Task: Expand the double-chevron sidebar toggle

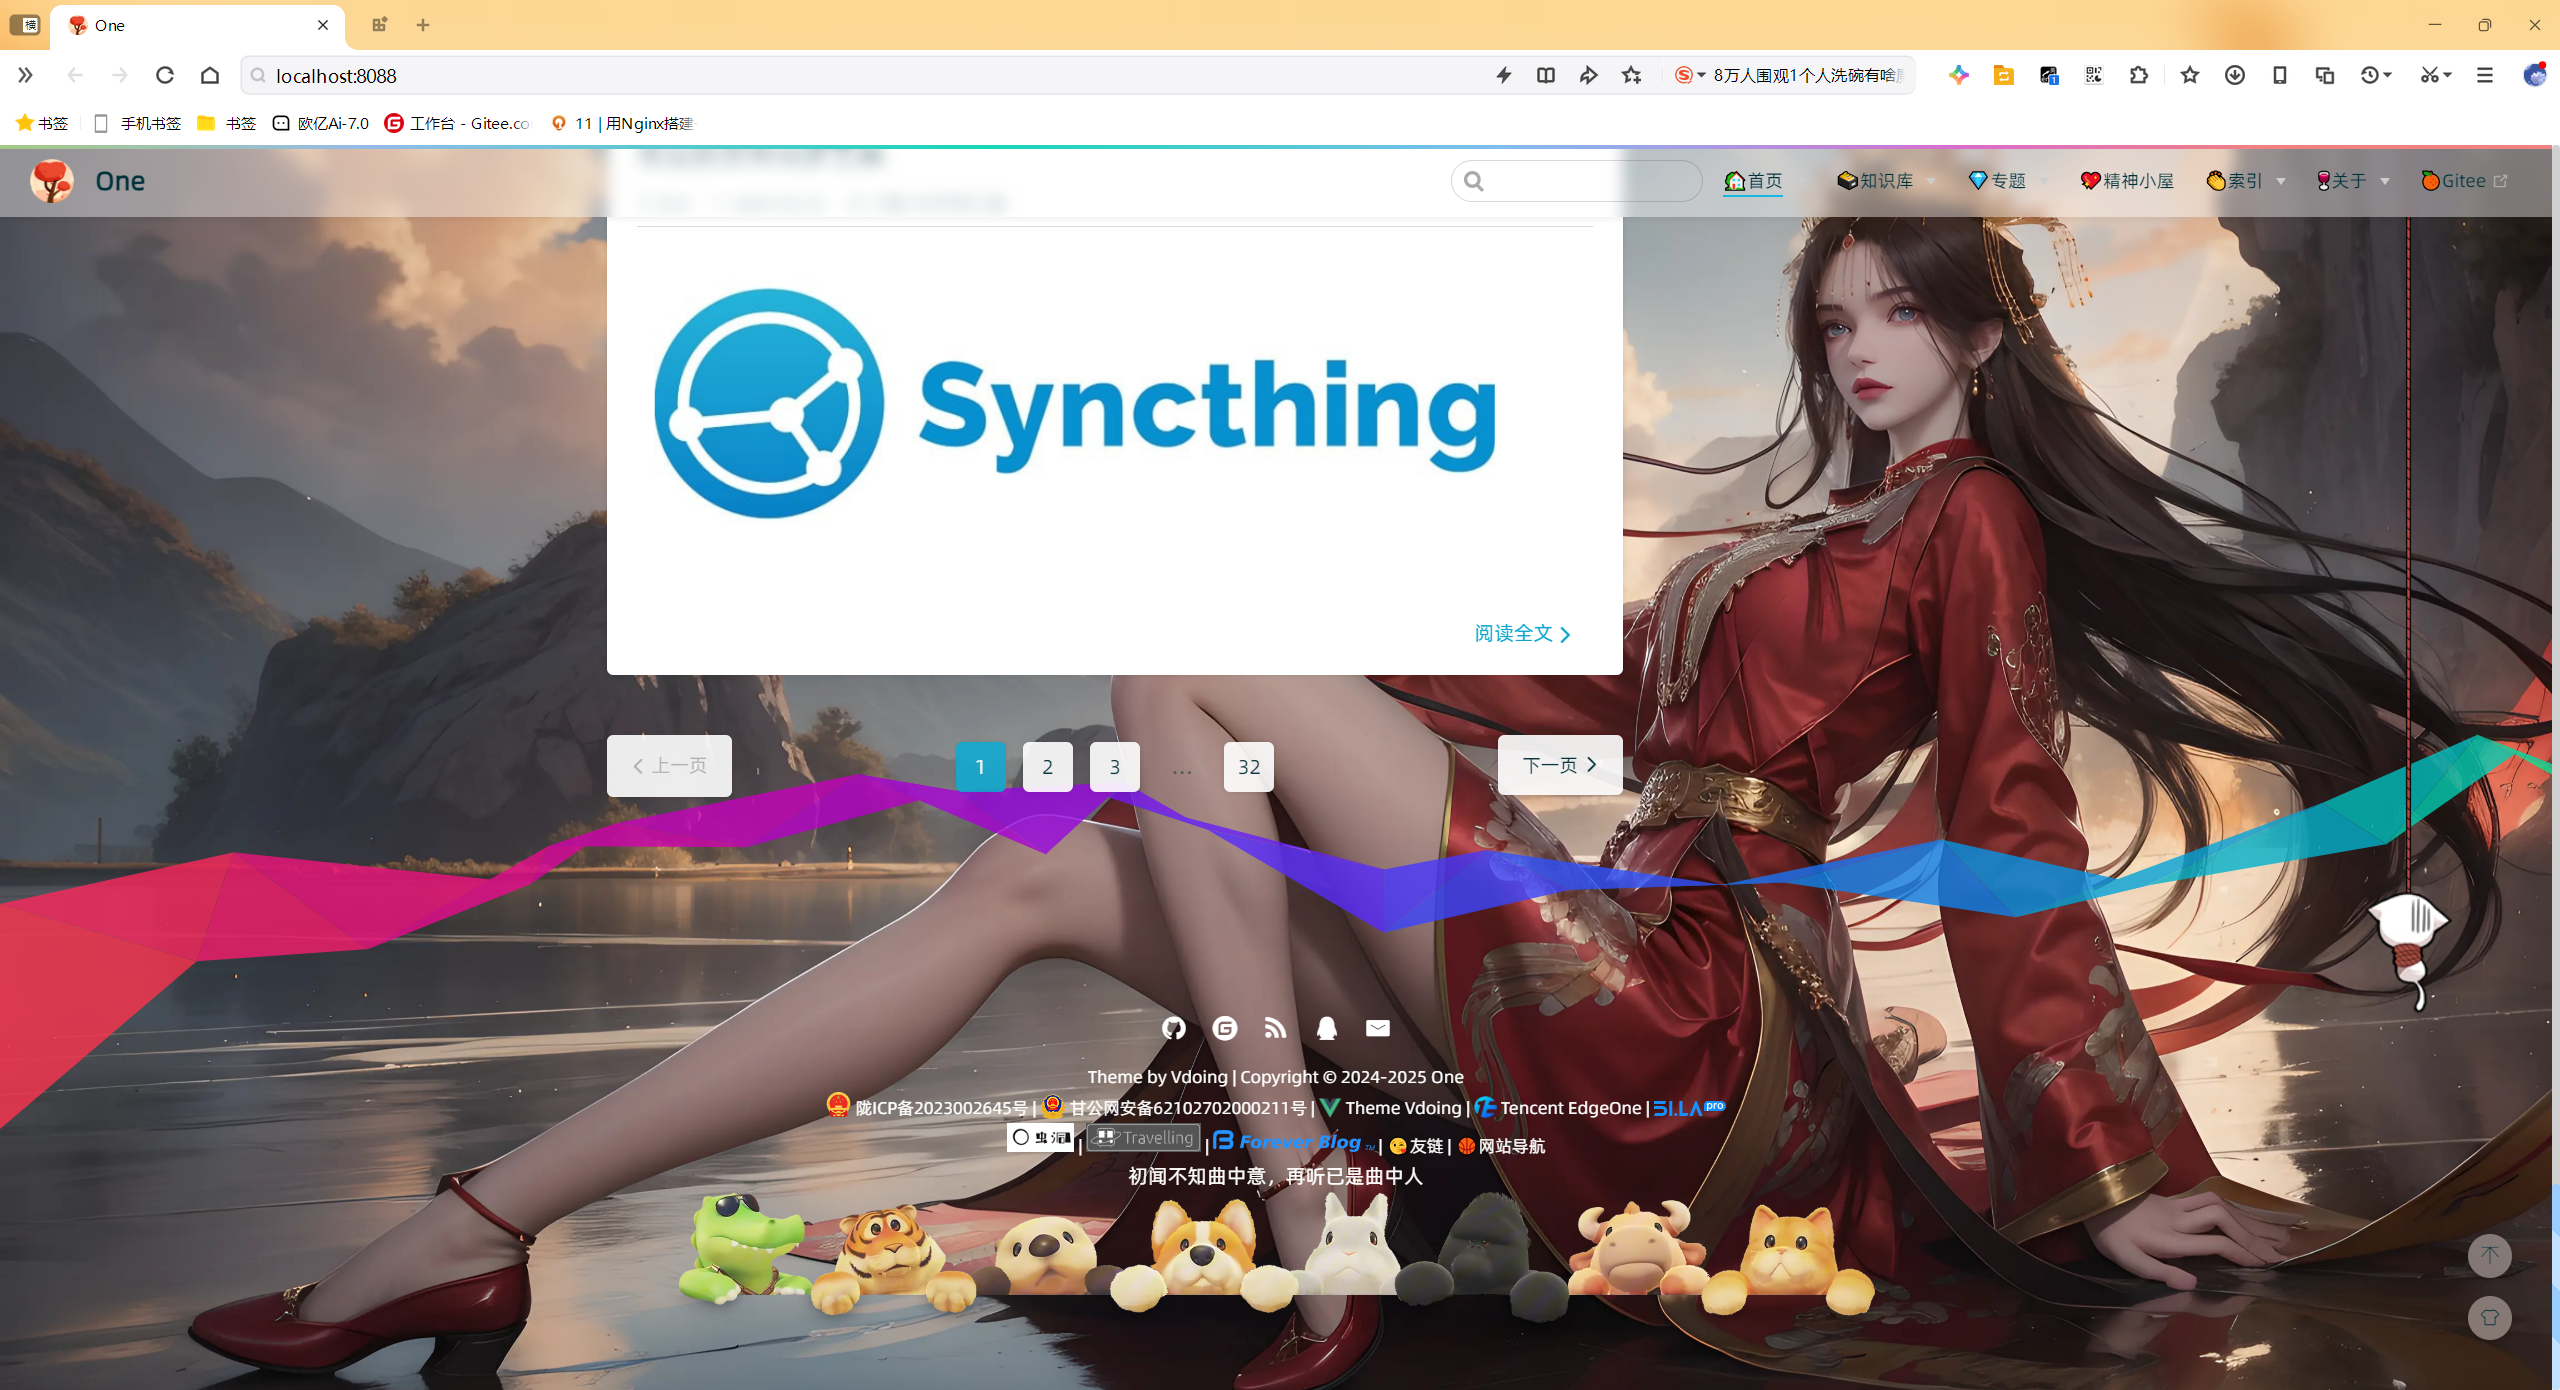Action: (25, 75)
